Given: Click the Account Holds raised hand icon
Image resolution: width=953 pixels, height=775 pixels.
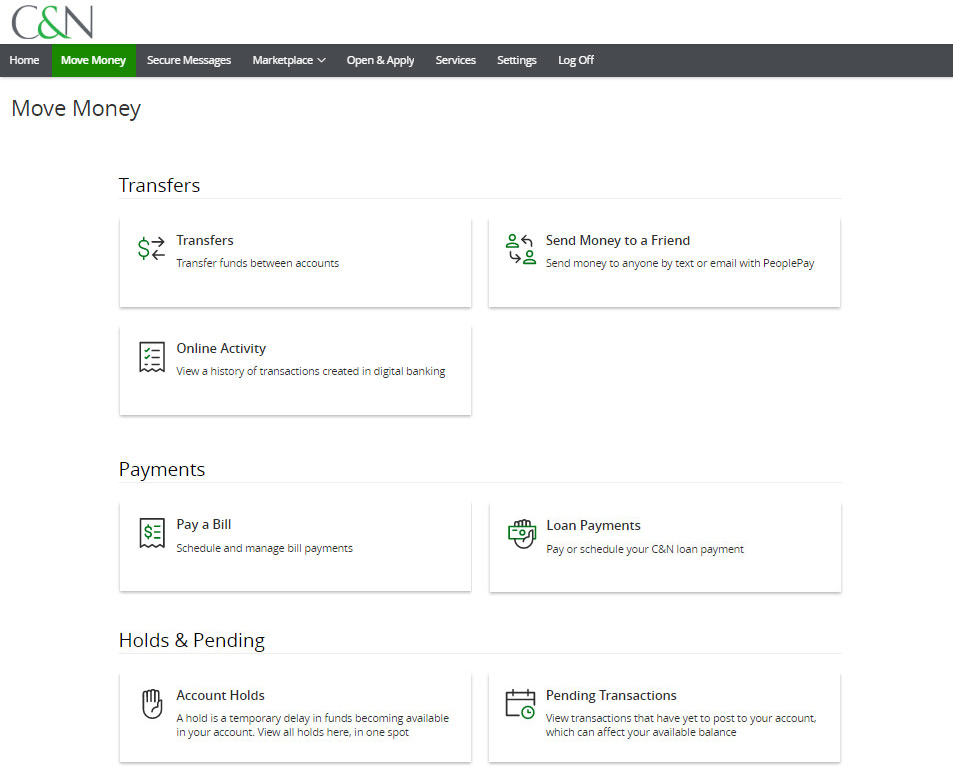Looking at the screenshot, I should point(152,704).
